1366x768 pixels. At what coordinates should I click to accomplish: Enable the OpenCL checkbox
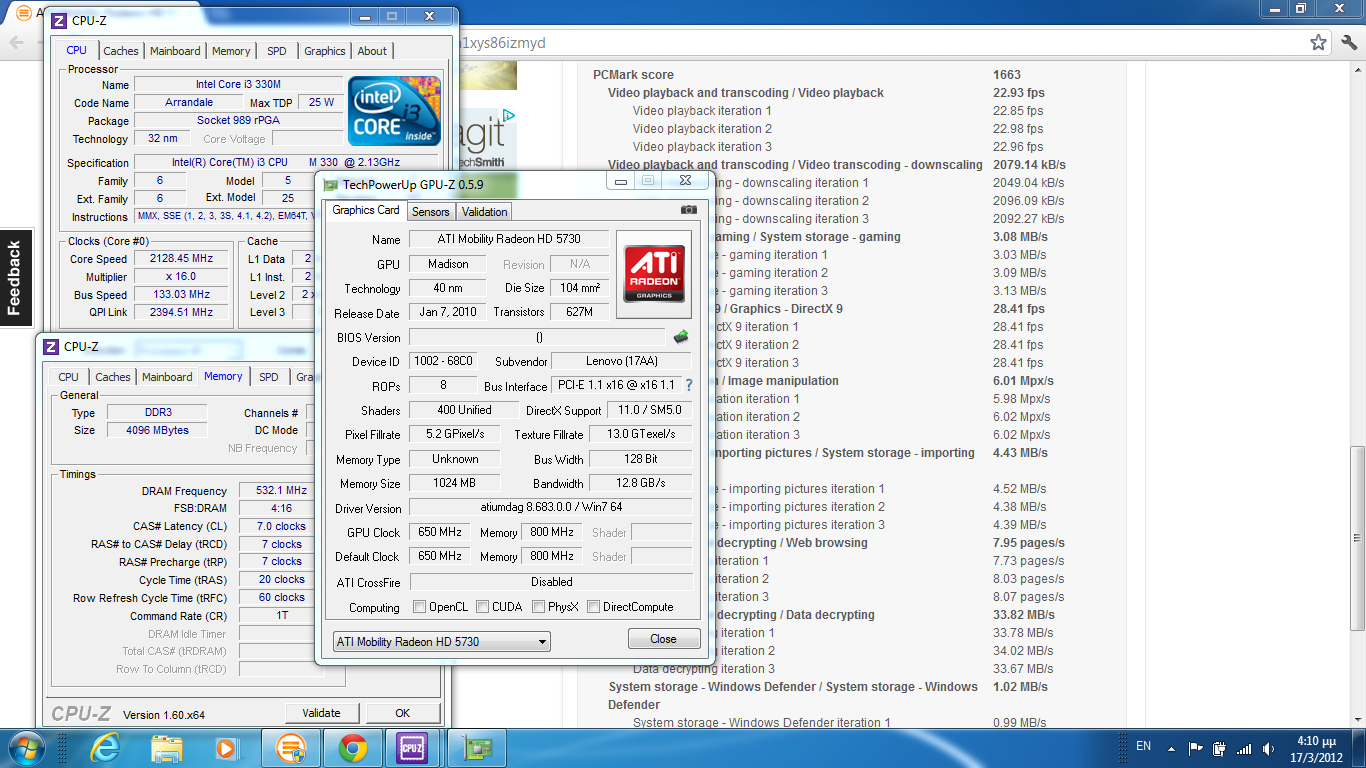coord(420,607)
